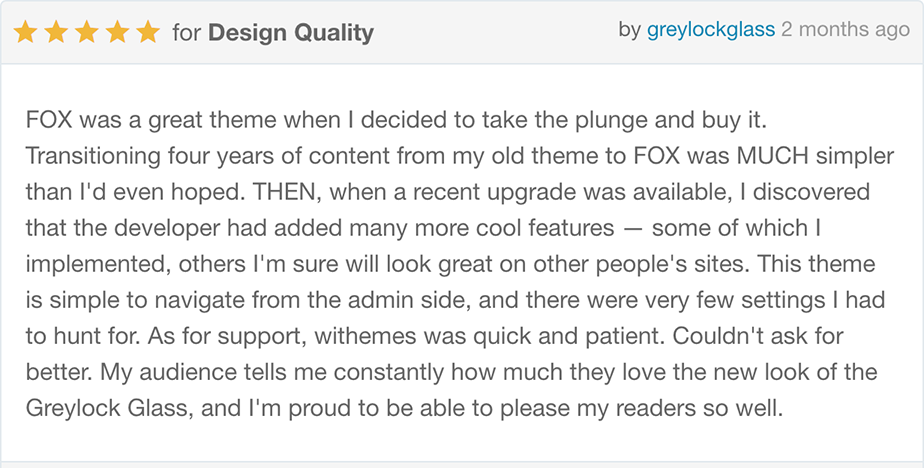Click the line starting 'implemented, others I'm sure'
The height and width of the screenshot is (468, 924).
[451, 264]
